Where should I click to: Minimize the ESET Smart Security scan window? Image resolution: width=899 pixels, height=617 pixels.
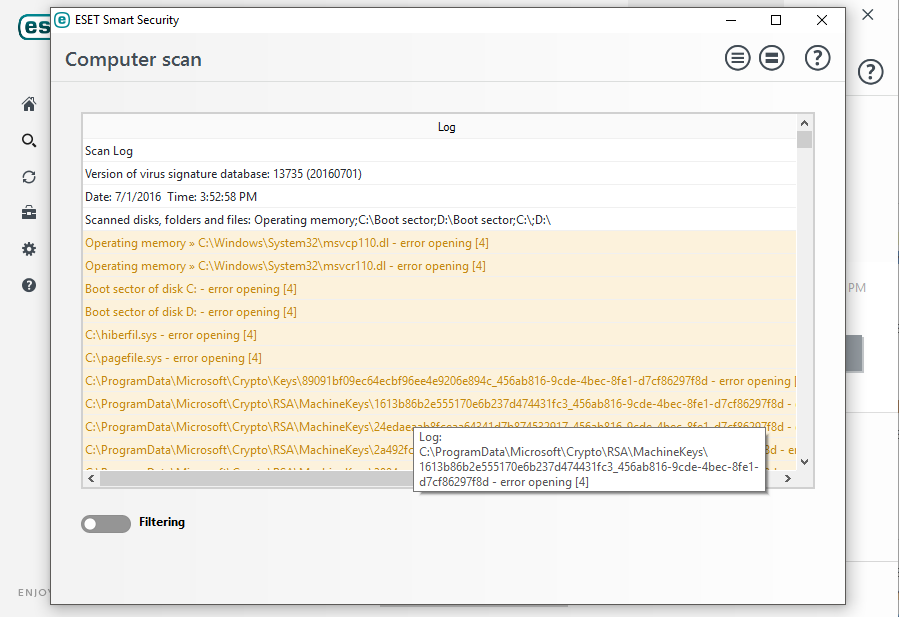tap(731, 20)
